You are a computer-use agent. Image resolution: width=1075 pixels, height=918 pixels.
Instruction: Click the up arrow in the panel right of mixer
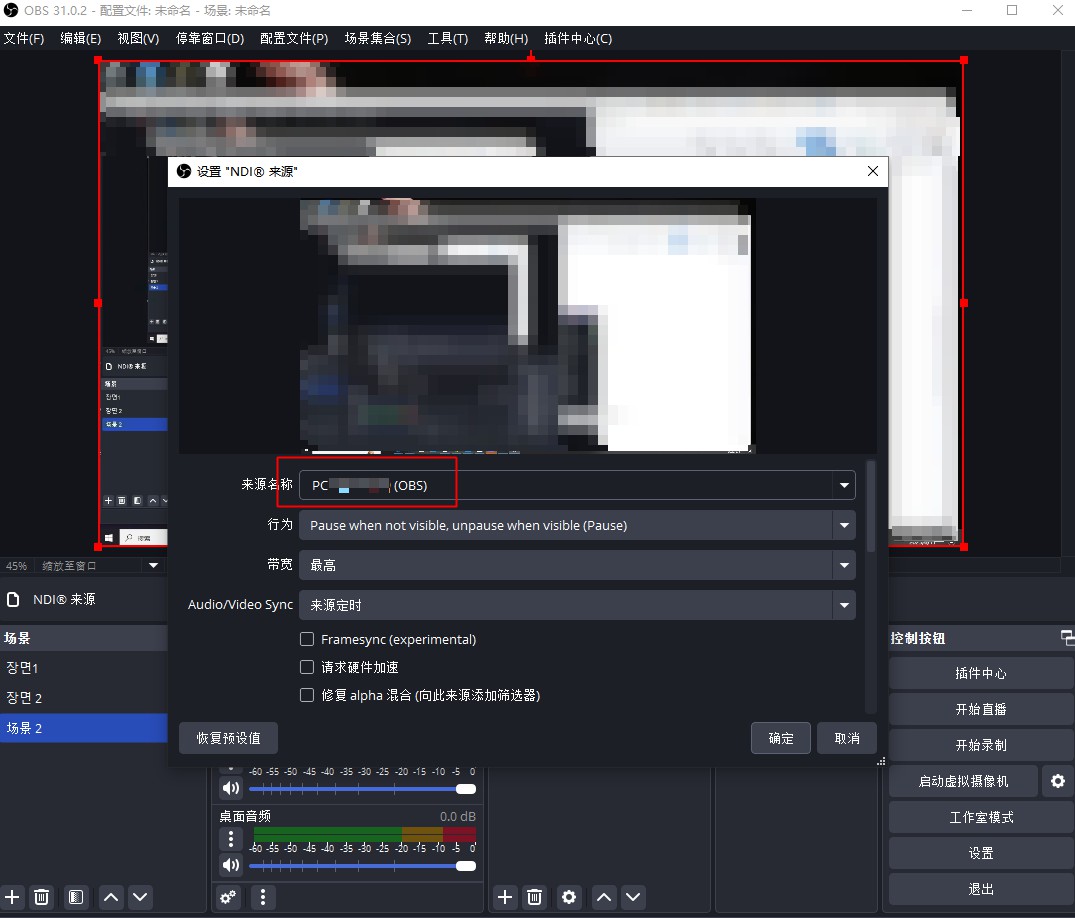click(603, 896)
